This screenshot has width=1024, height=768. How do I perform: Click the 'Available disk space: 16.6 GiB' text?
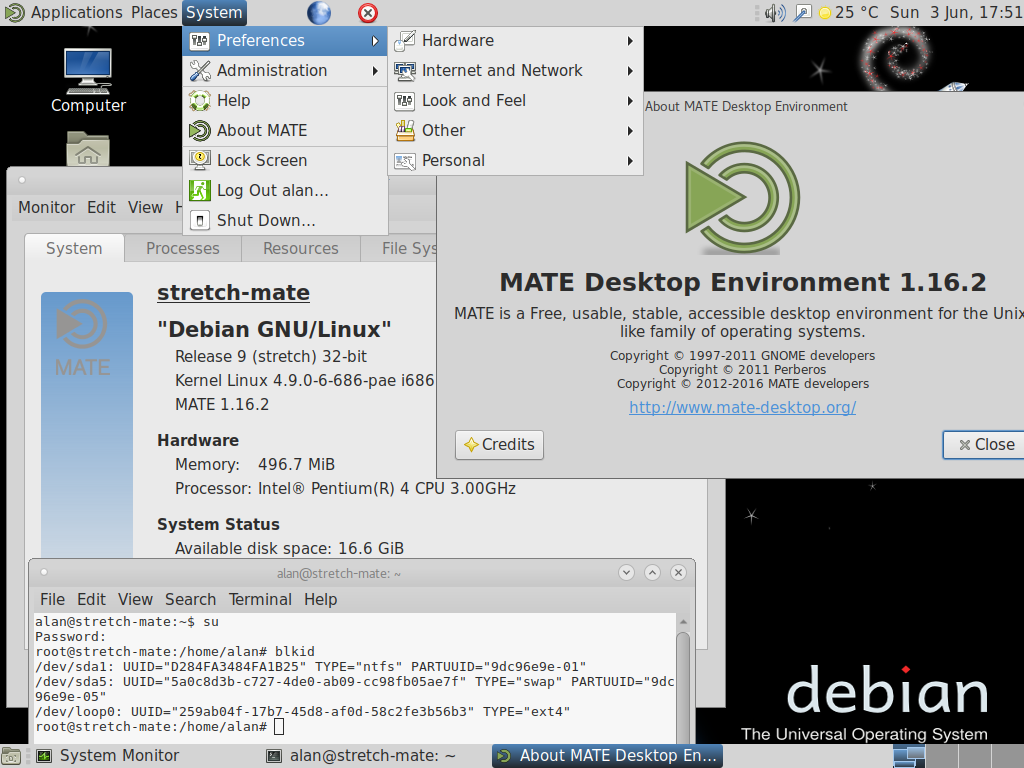pyautogui.click(x=289, y=549)
